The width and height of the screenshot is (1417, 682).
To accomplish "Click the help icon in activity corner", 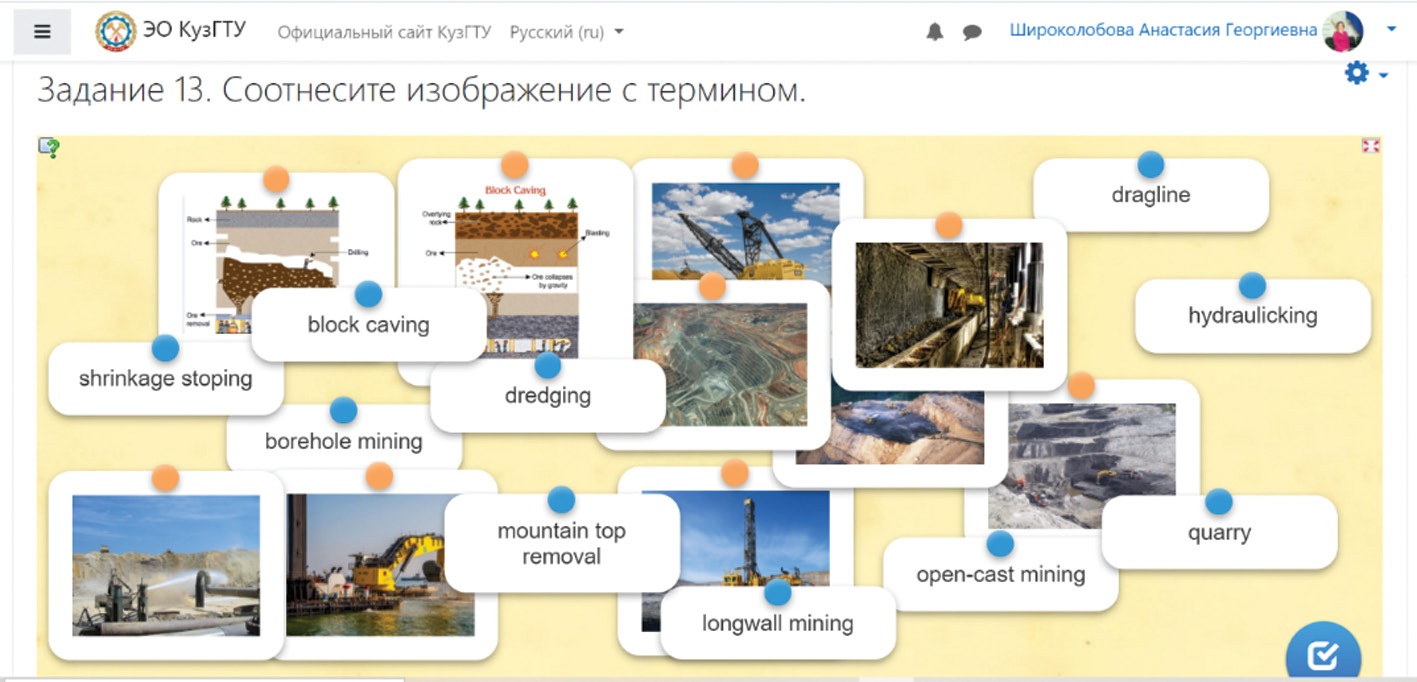I will coord(49,148).
